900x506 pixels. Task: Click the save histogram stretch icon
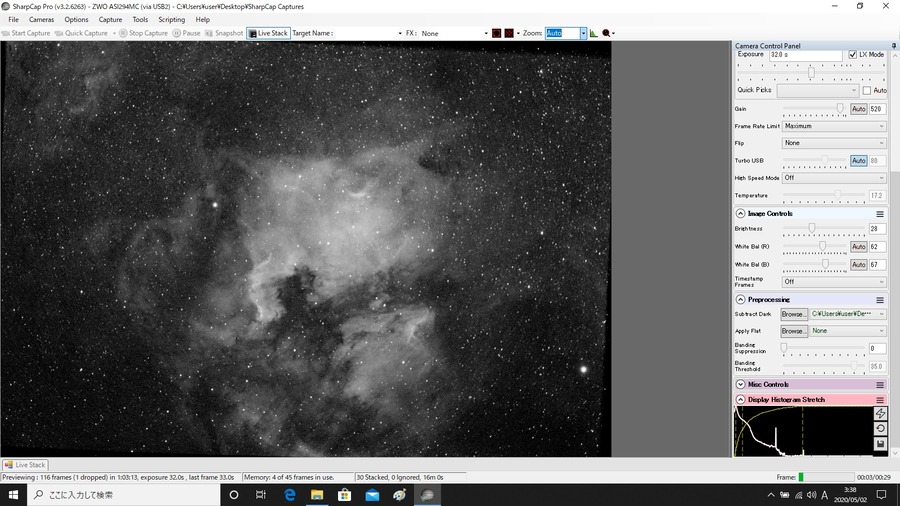tap(880, 443)
